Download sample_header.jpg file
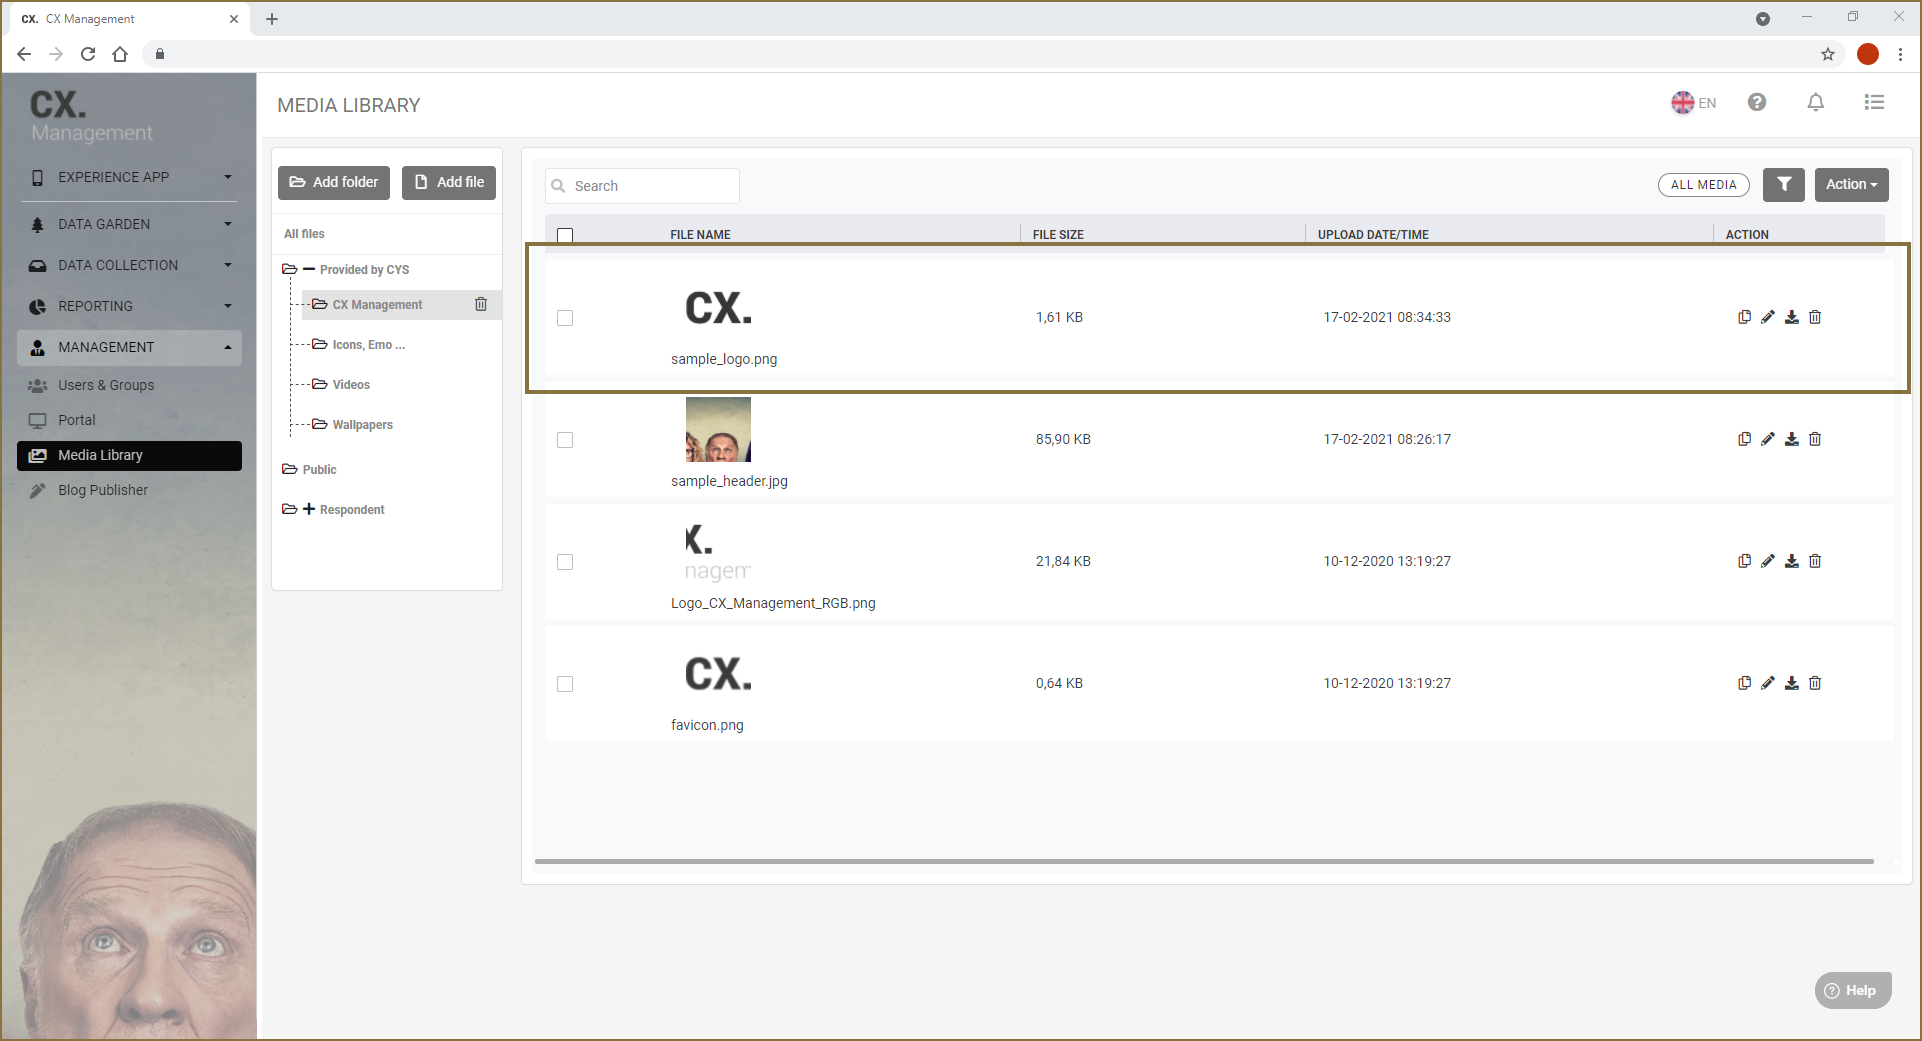This screenshot has height=1041, width=1922. point(1792,439)
